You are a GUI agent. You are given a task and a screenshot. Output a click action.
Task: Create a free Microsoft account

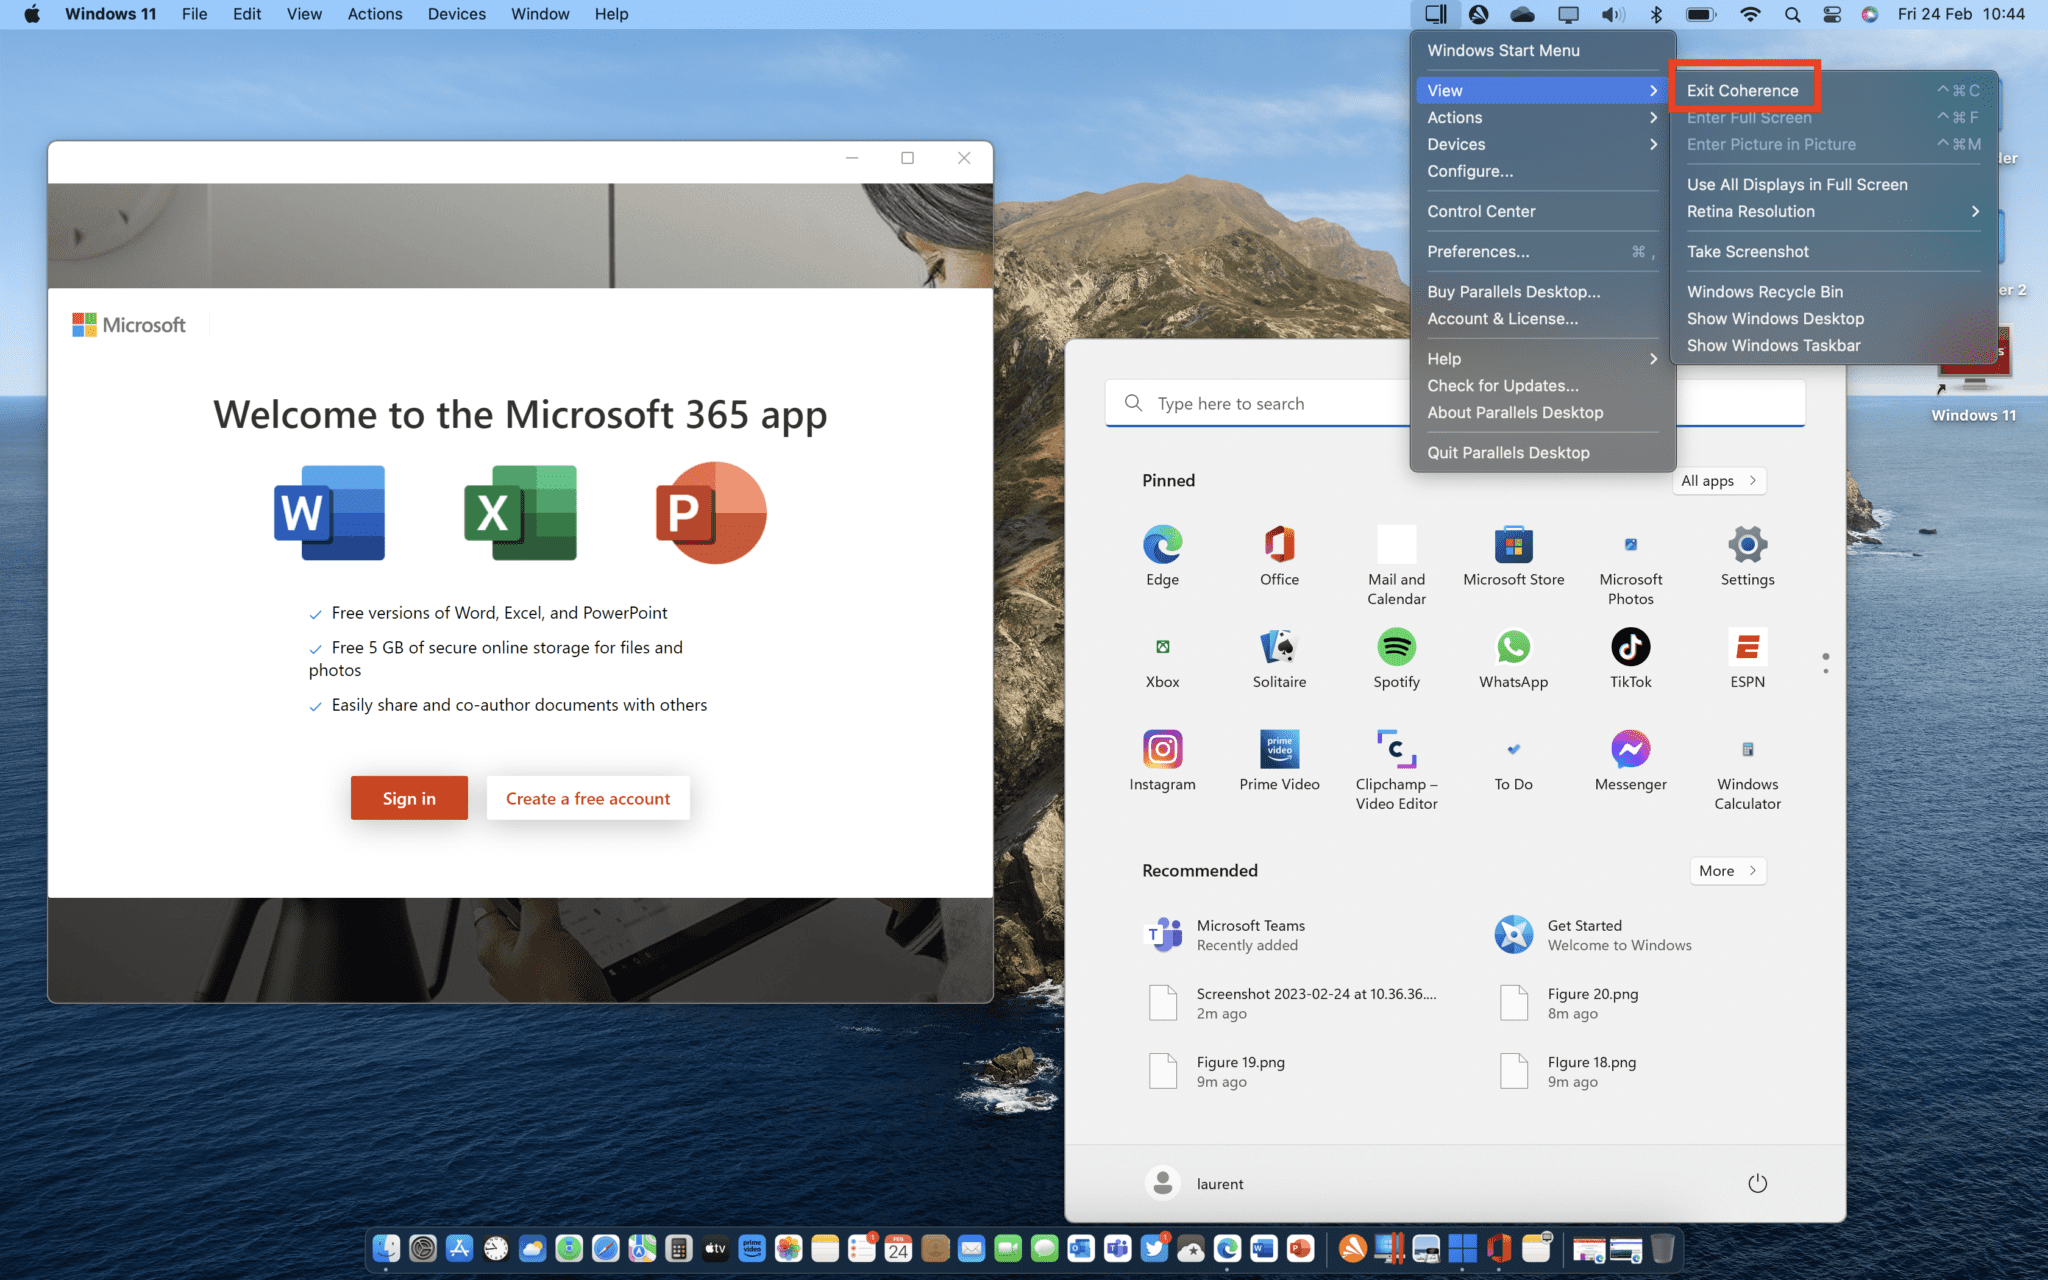(x=588, y=798)
